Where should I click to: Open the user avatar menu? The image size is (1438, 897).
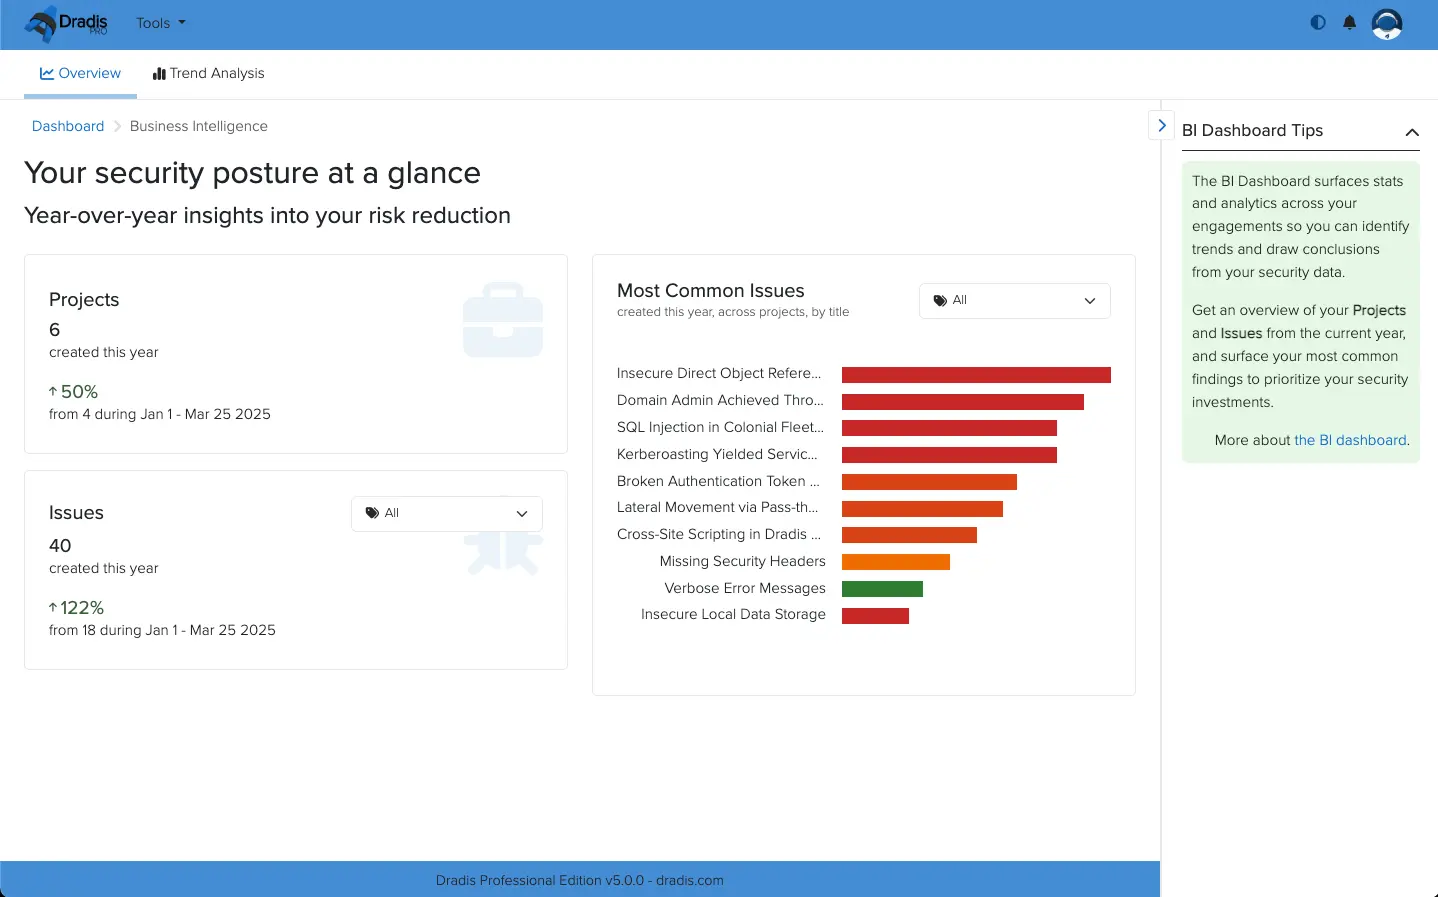pyautogui.click(x=1387, y=22)
